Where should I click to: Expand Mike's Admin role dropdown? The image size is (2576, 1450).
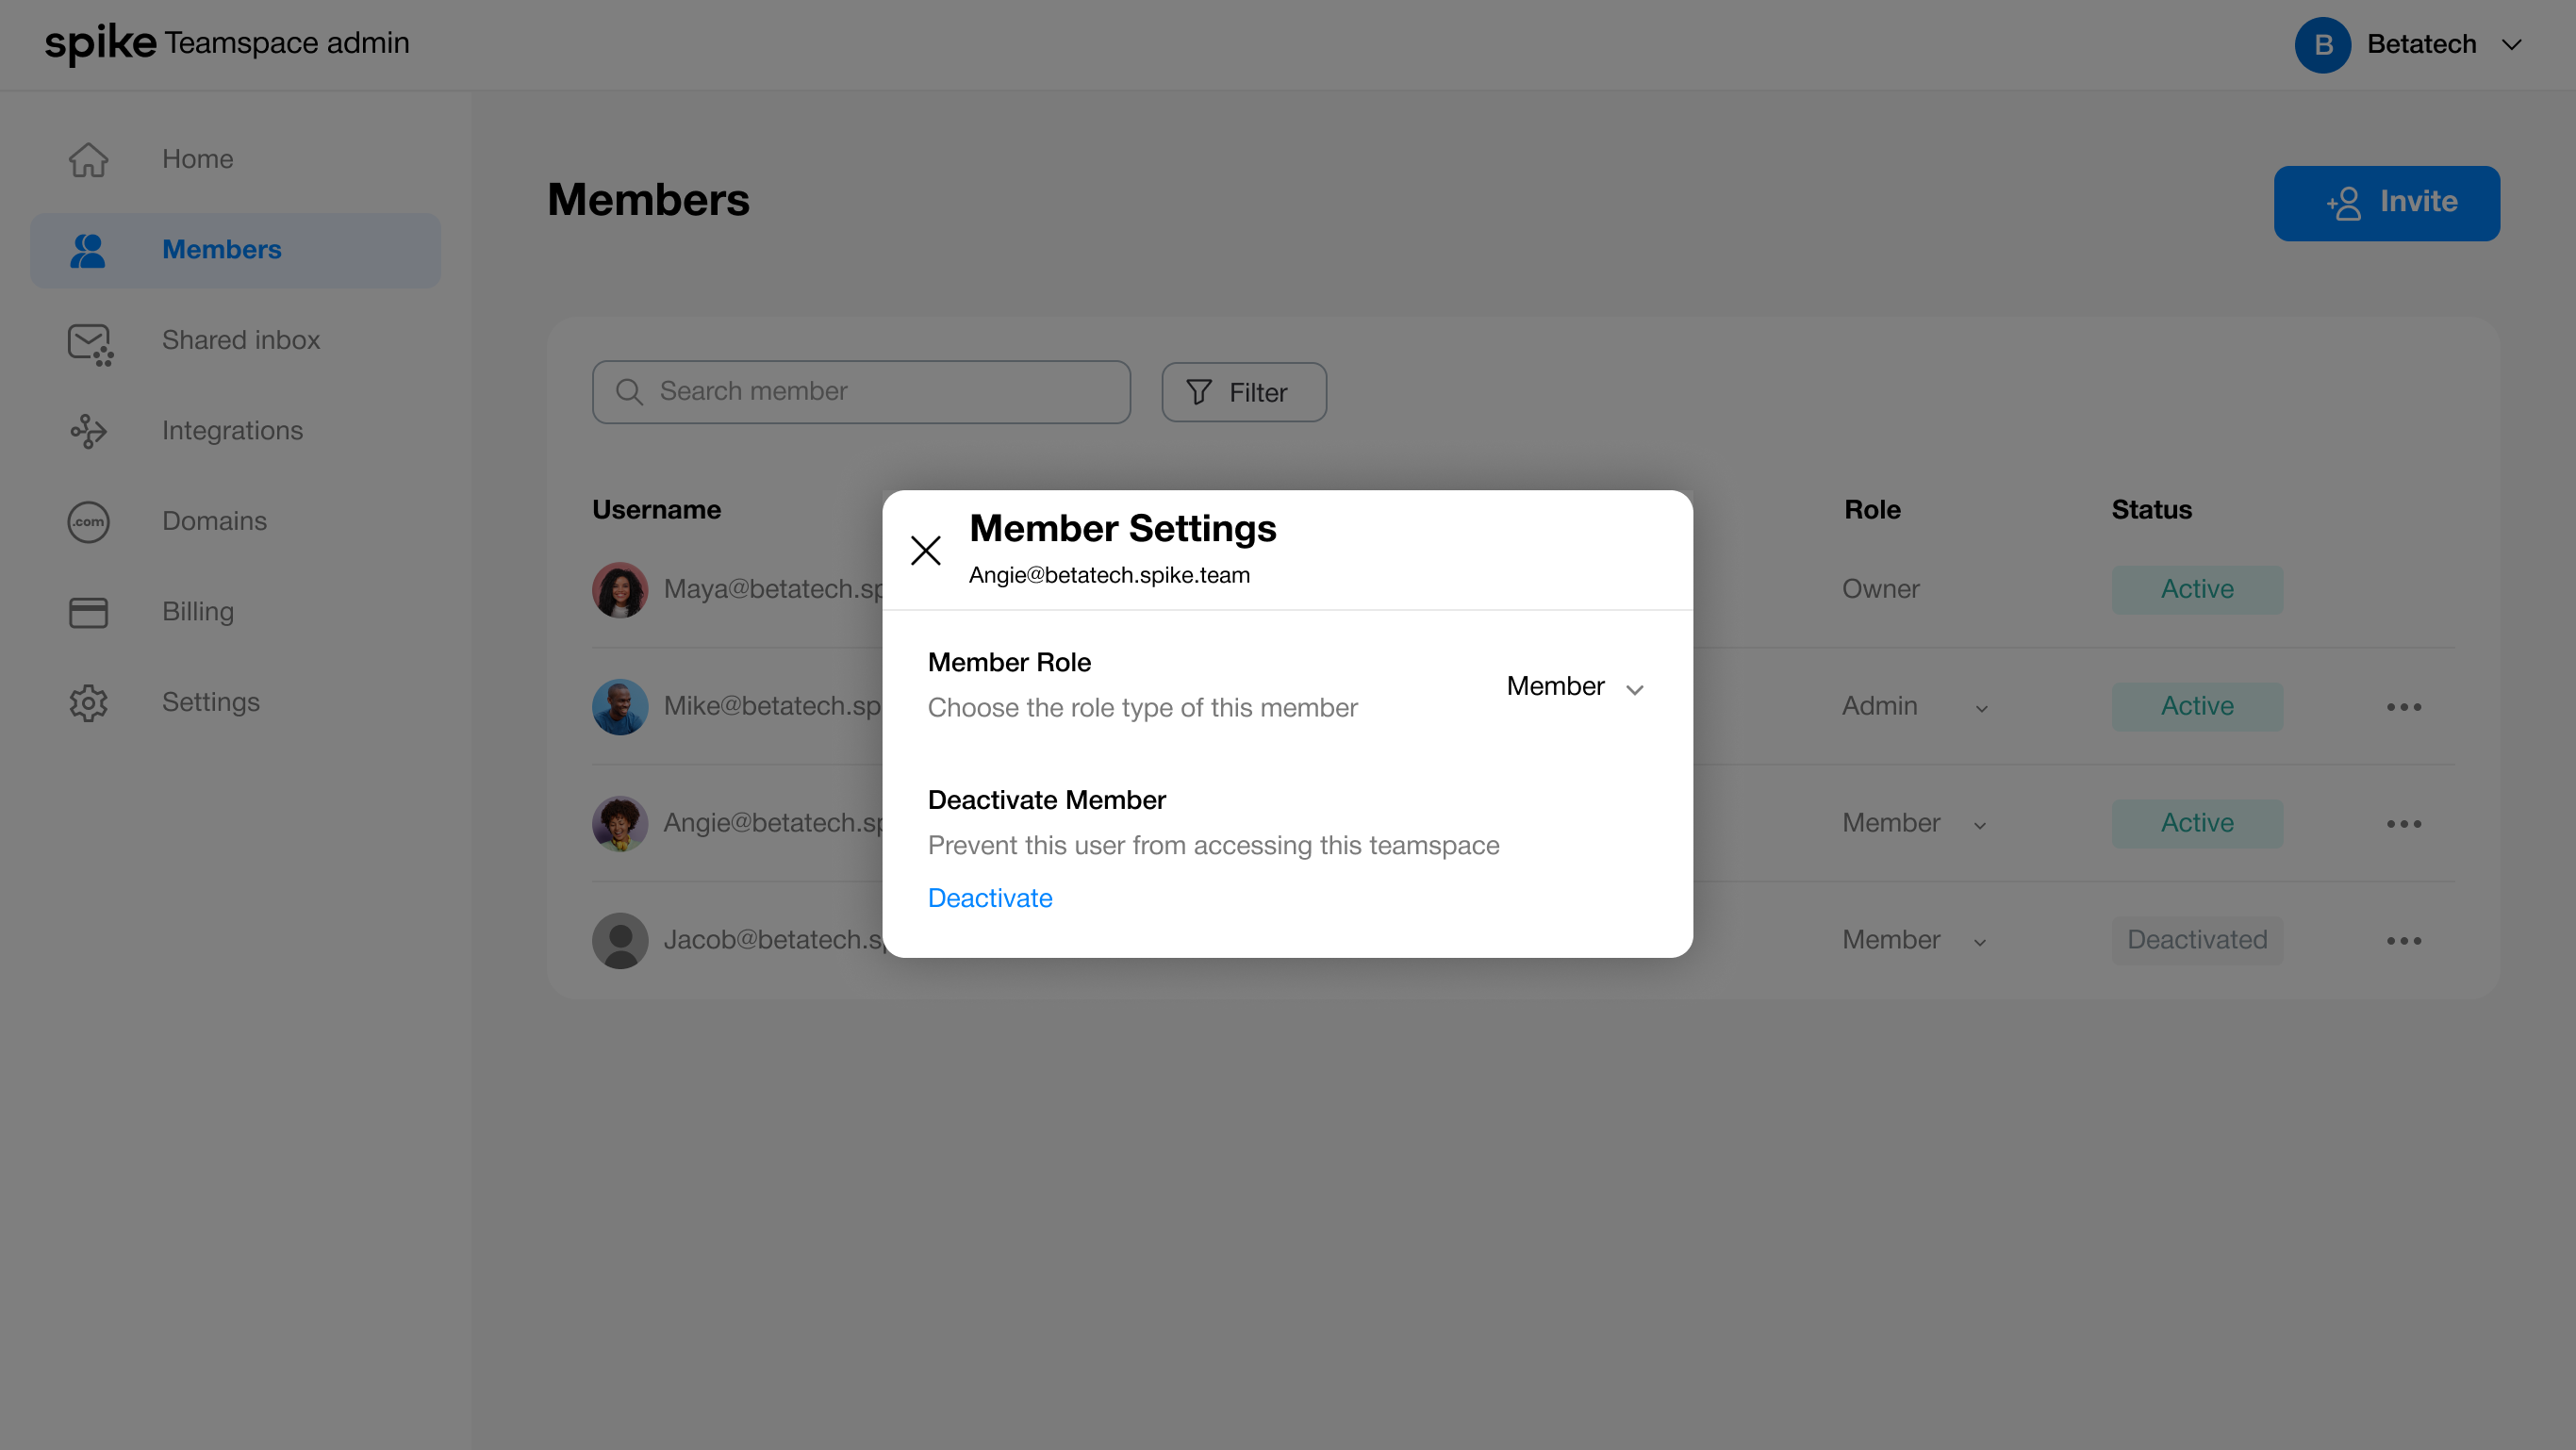click(1980, 708)
